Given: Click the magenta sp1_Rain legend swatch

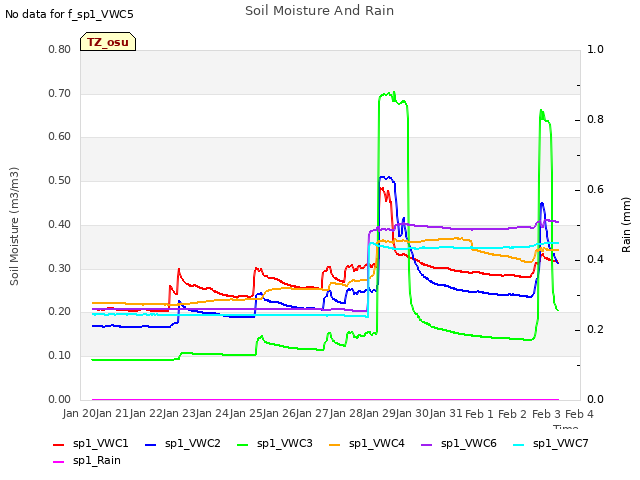Looking at the screenshot, I should click(59, 462).
